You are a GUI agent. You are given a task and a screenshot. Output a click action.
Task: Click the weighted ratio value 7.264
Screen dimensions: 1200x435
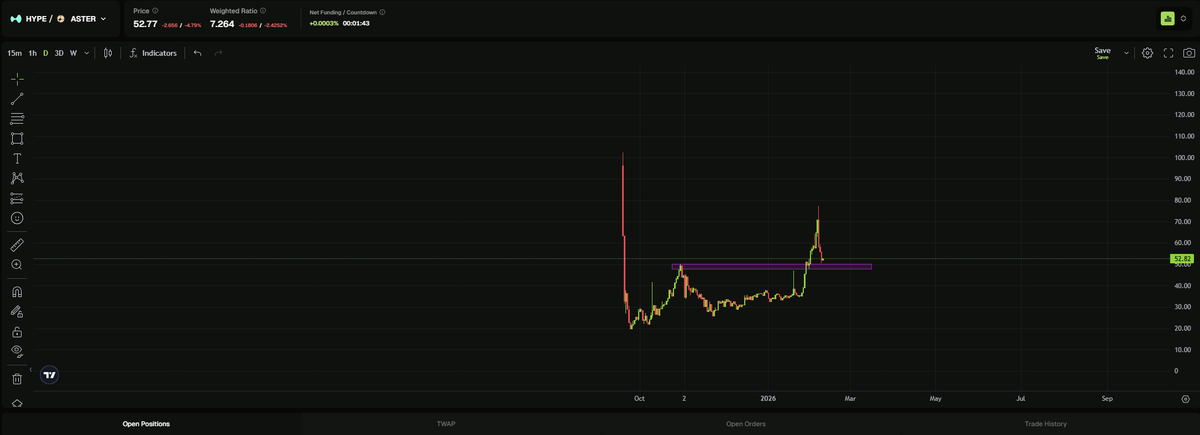click(x=222, y=23)
